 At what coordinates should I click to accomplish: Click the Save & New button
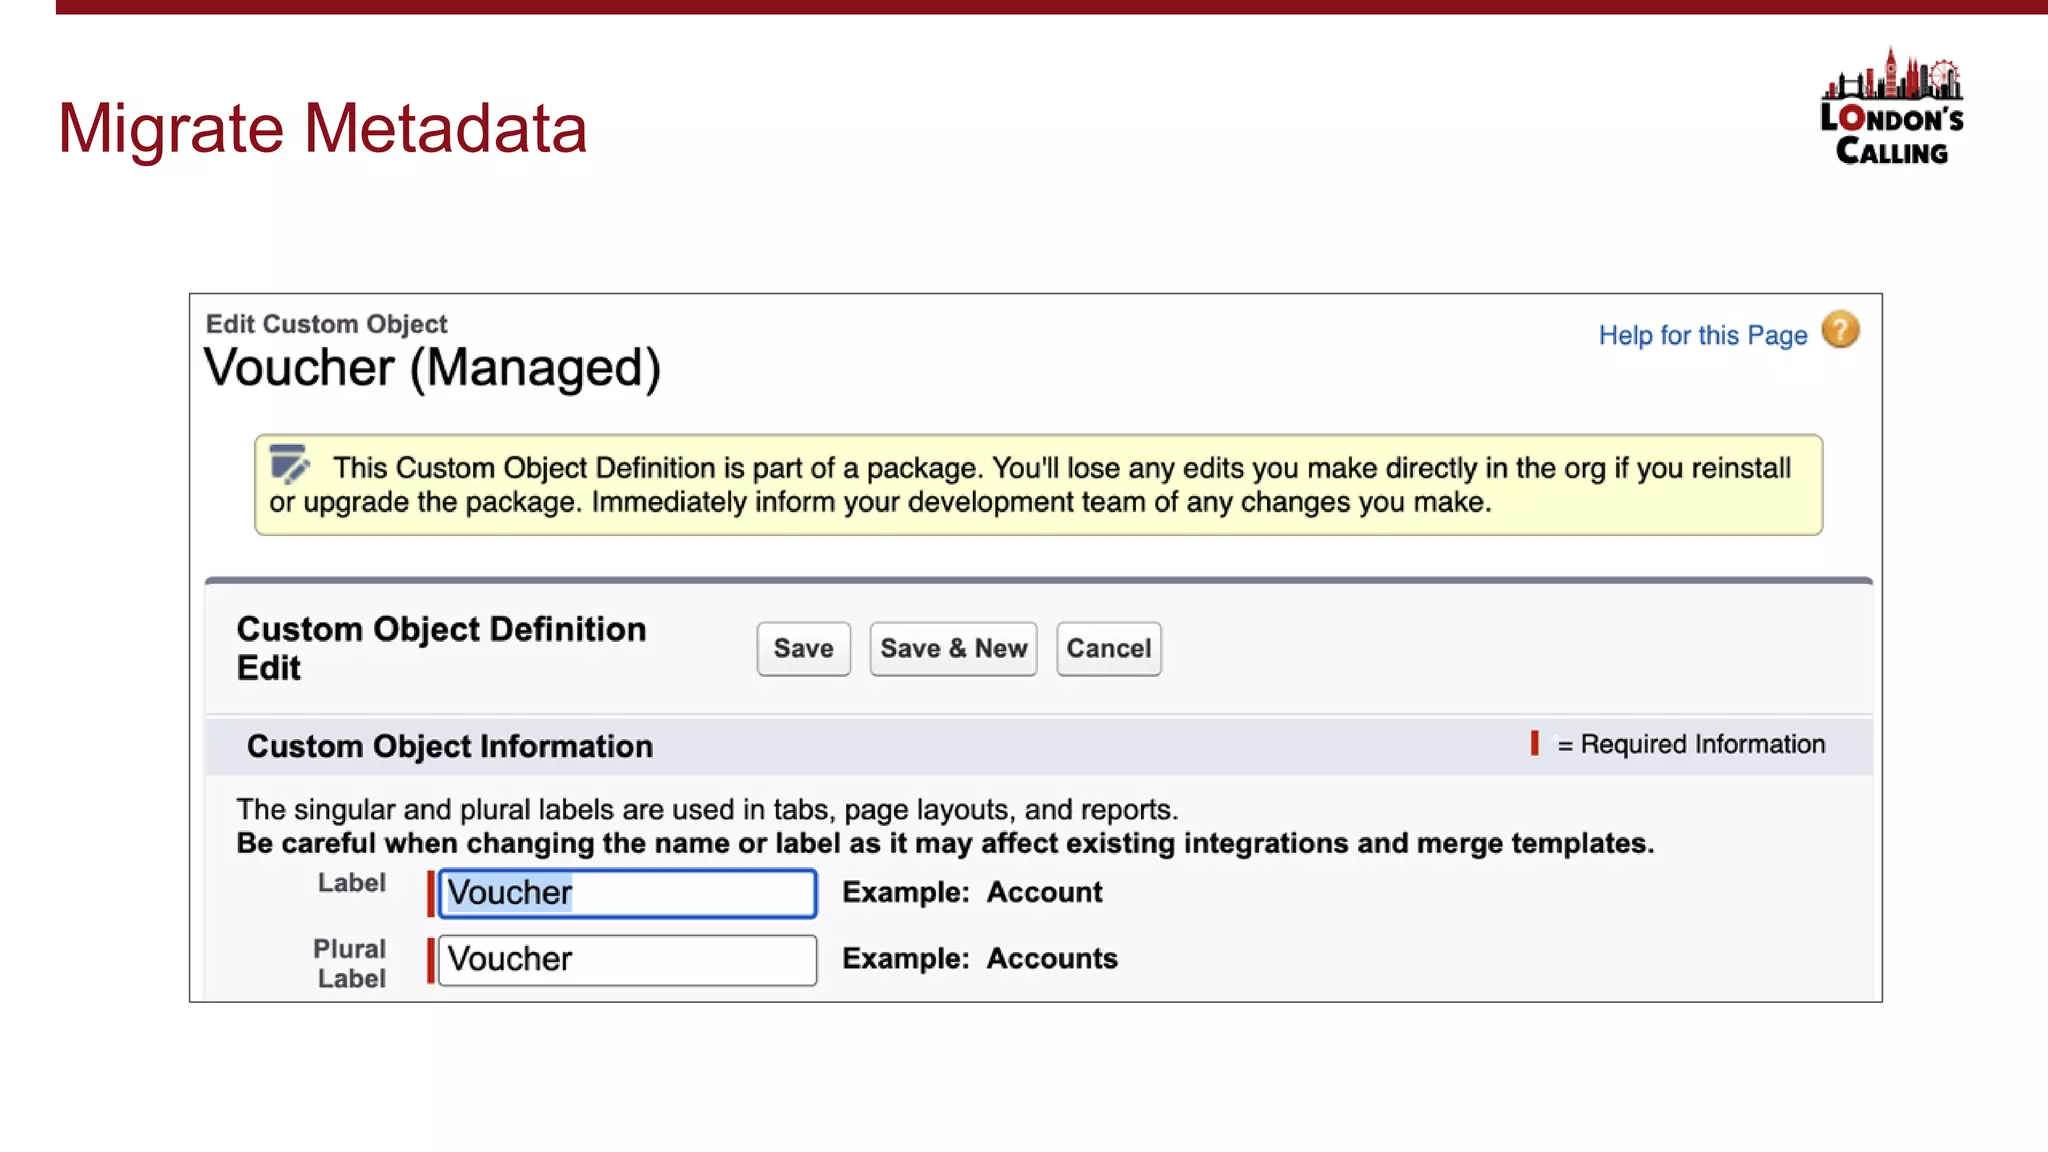click(954, 649)
